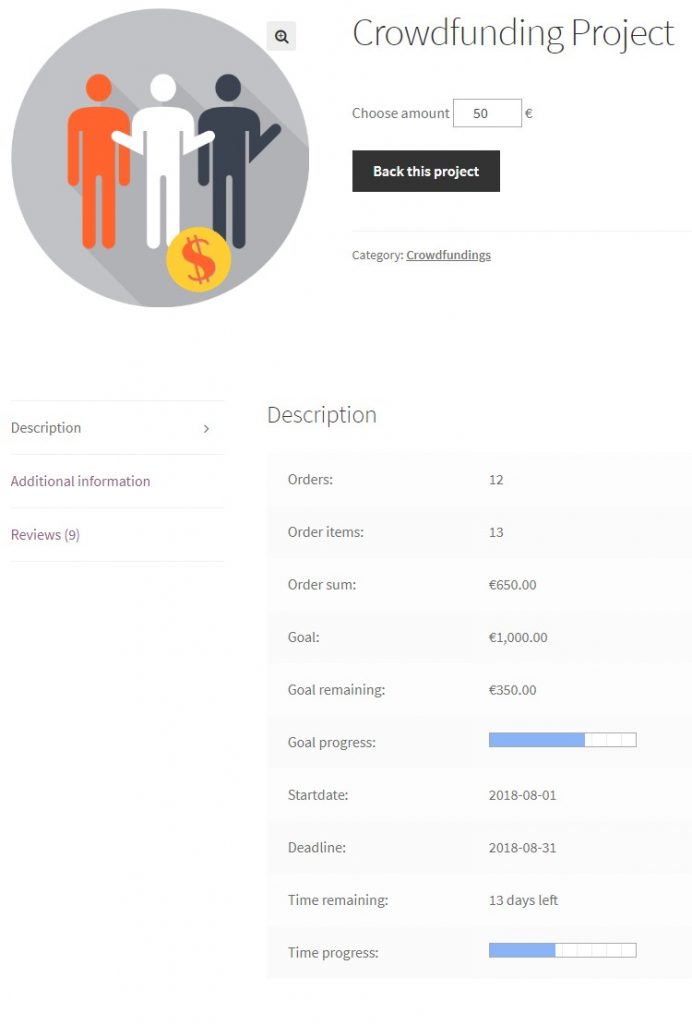Select the €650.00 order sum value

tap(512, 584)
